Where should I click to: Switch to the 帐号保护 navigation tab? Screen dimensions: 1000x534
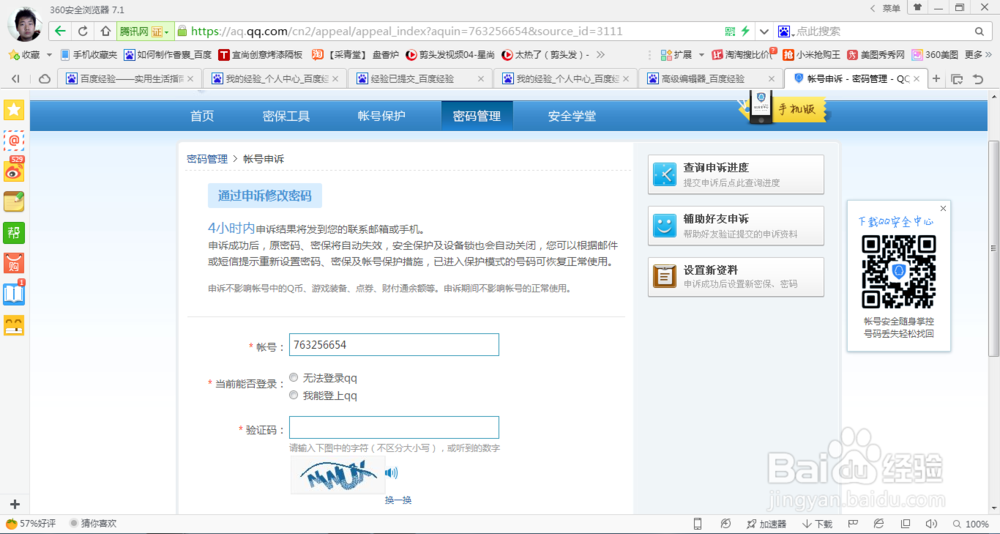(x=381, y=116)
